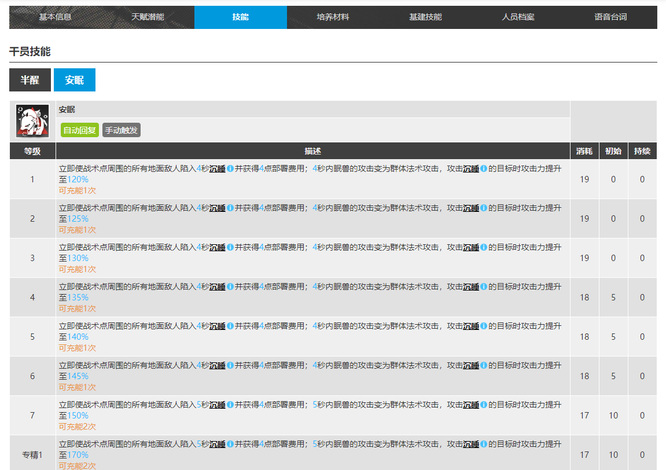
Task: Click the 140% attack value
Action: 78,337
